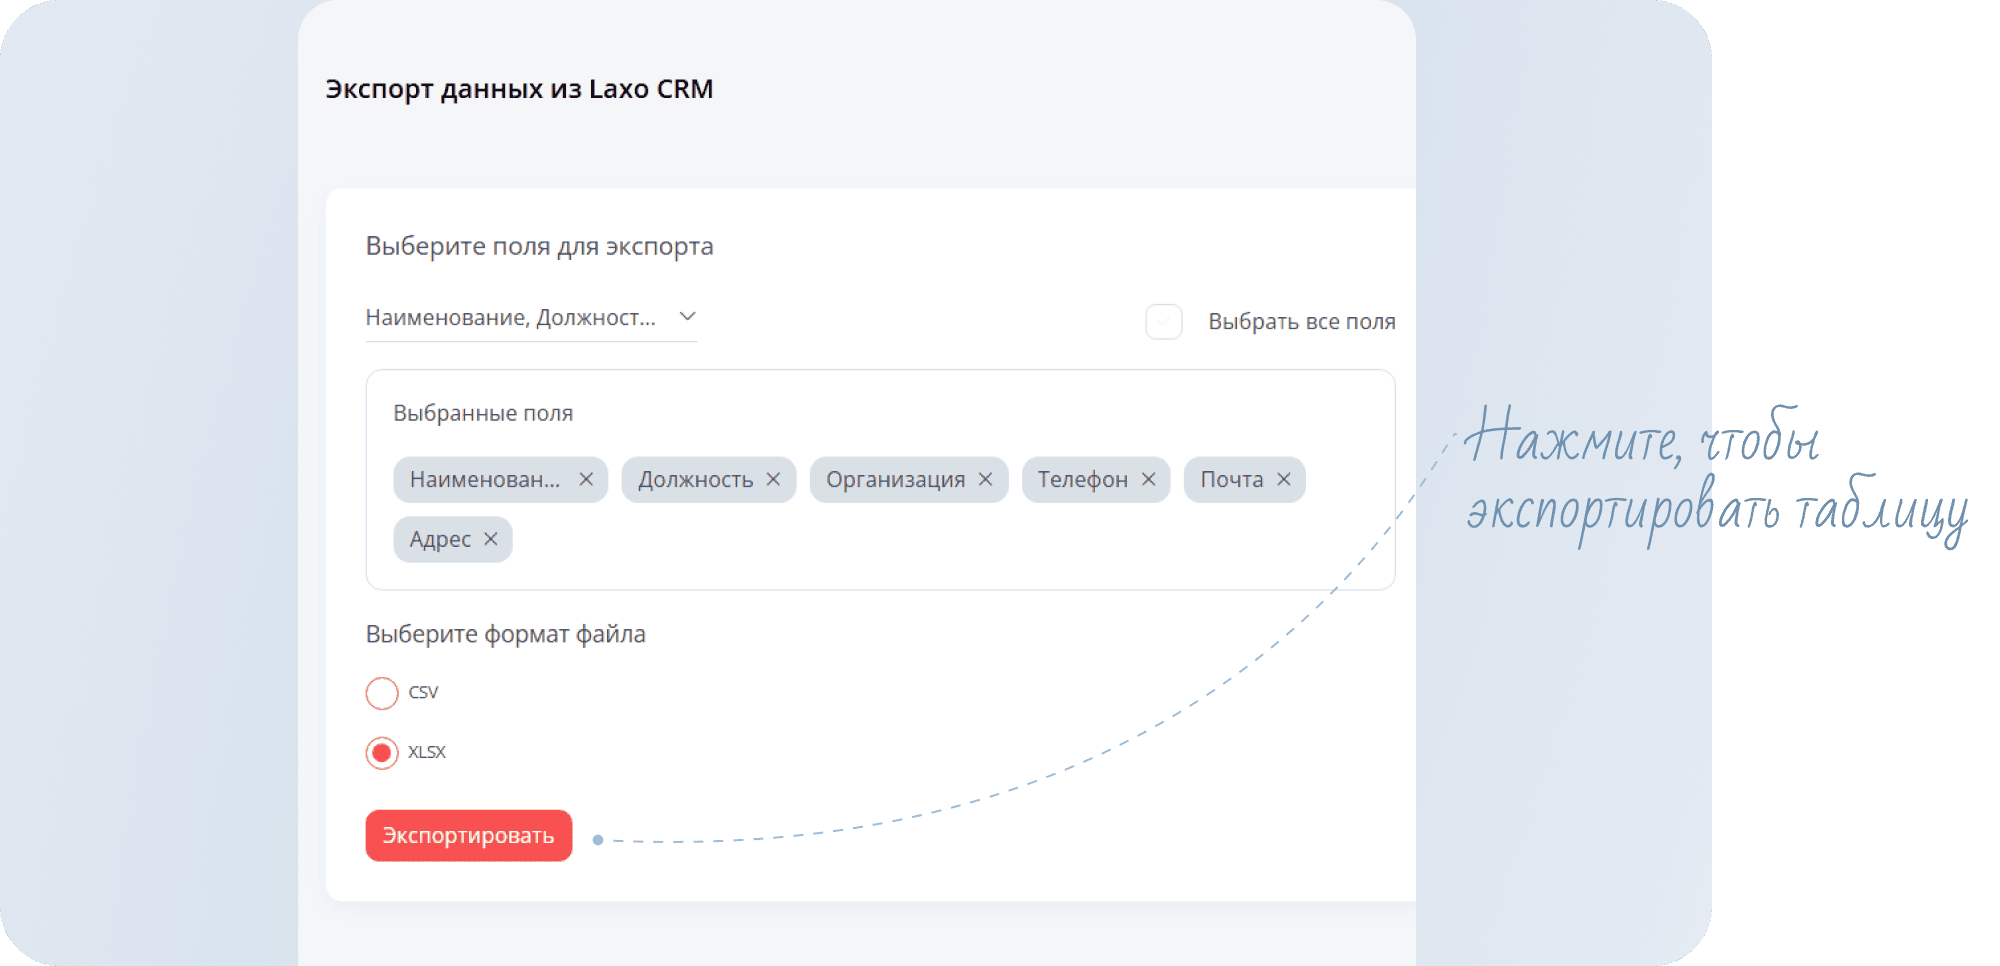
Task: Click the CSV format label
Action: point(423,692)
